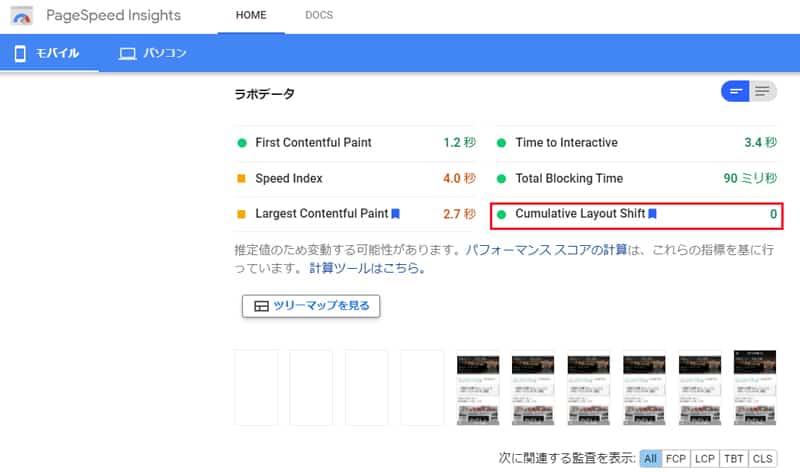
Task: Click orange square indicator for Speed Index
Action: (242, 179)
